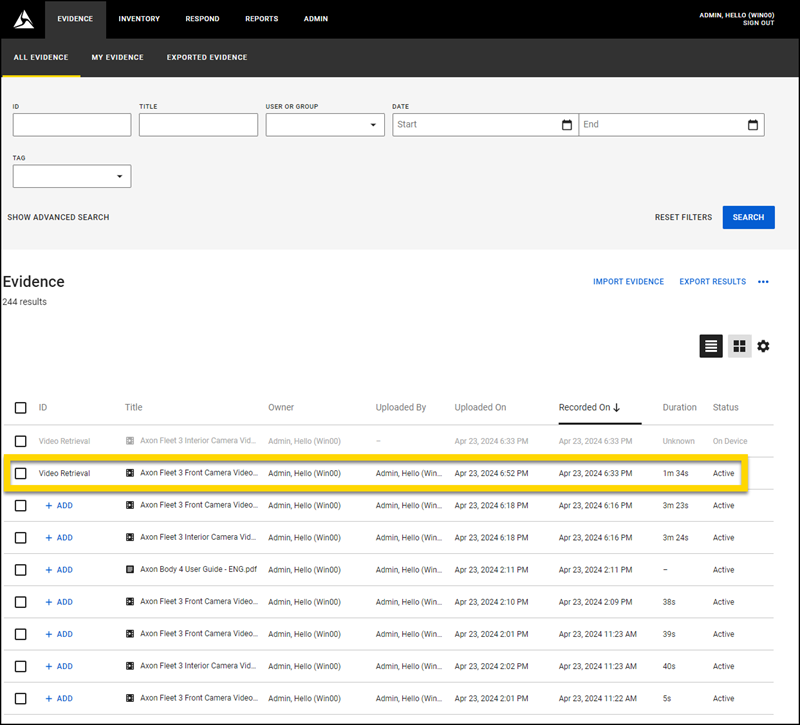Click ADD on the 3m 23s row

click(x=59, y=506)
